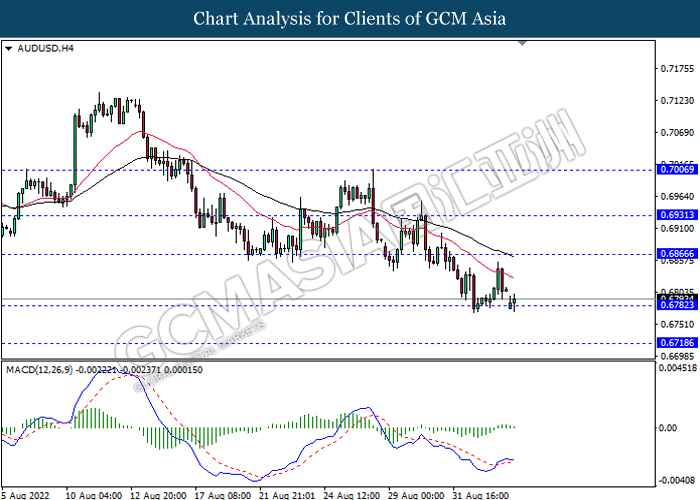
Task: Click the 17 Aug 08:00 time label
Action: coord(223,496)
